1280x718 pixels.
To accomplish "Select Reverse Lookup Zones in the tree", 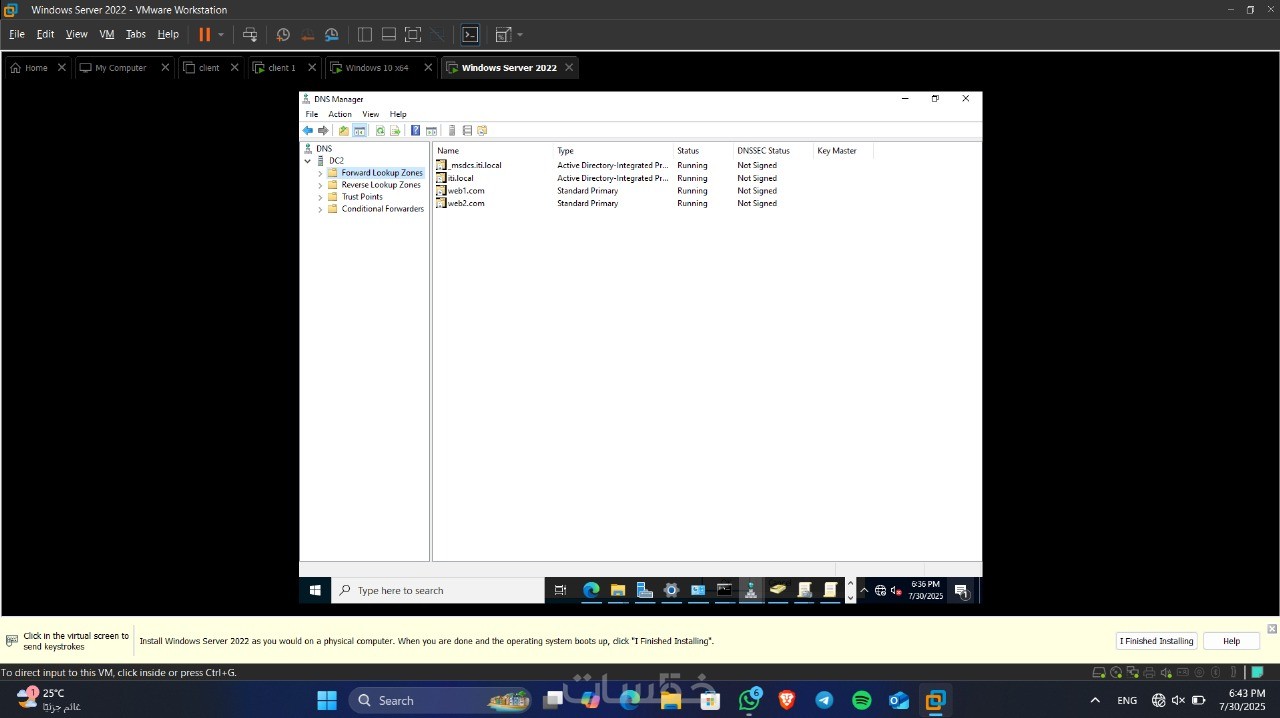I will 381,185.
